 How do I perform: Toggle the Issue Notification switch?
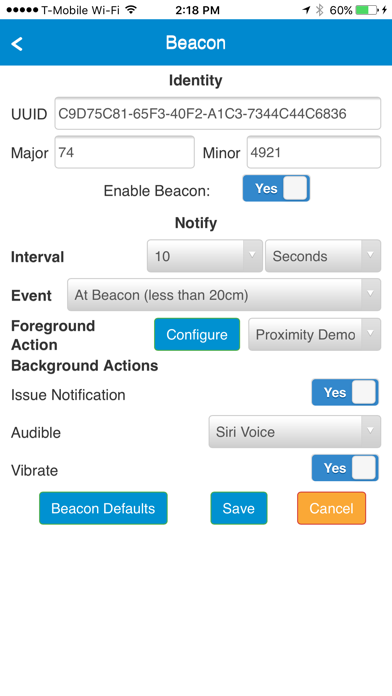(345, 392)
